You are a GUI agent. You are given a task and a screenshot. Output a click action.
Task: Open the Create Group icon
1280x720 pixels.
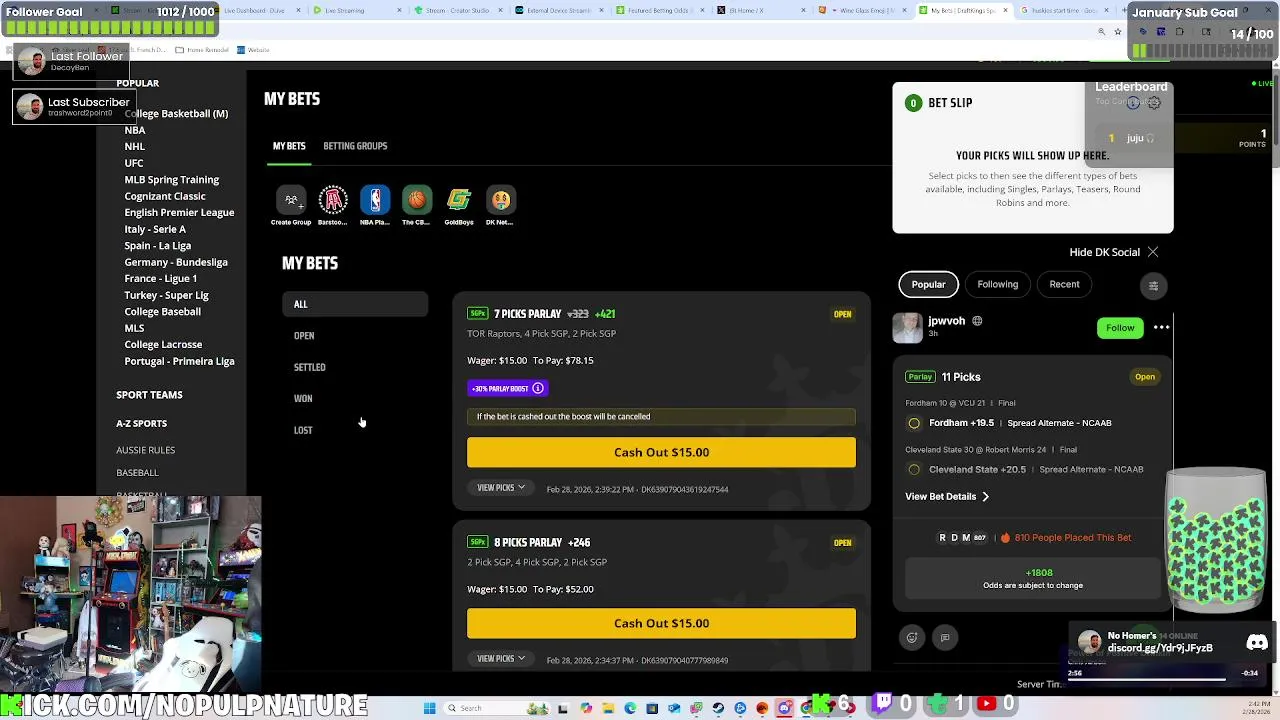tap(291, 200)
